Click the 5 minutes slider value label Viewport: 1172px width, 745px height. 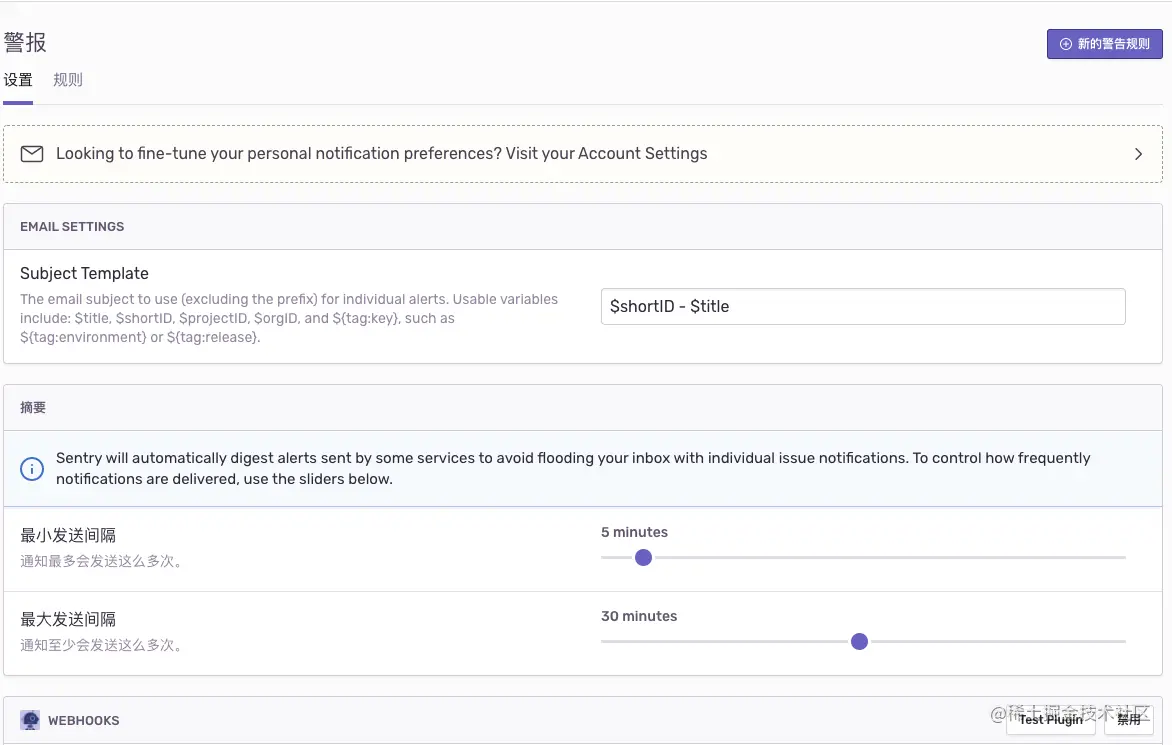click(634, 532)
